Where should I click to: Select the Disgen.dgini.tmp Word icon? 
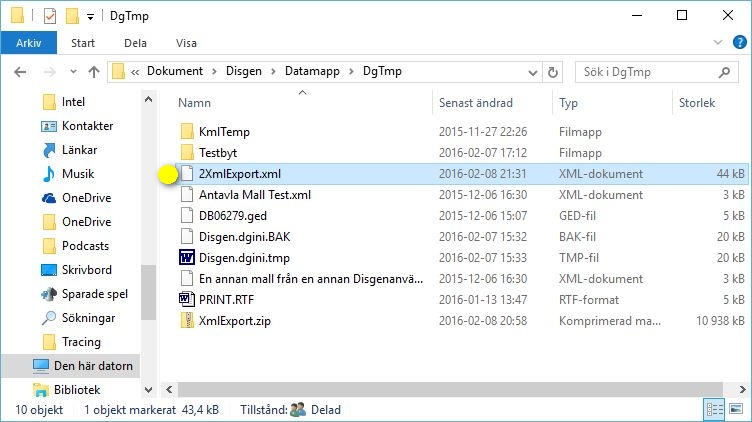point(187,258)
